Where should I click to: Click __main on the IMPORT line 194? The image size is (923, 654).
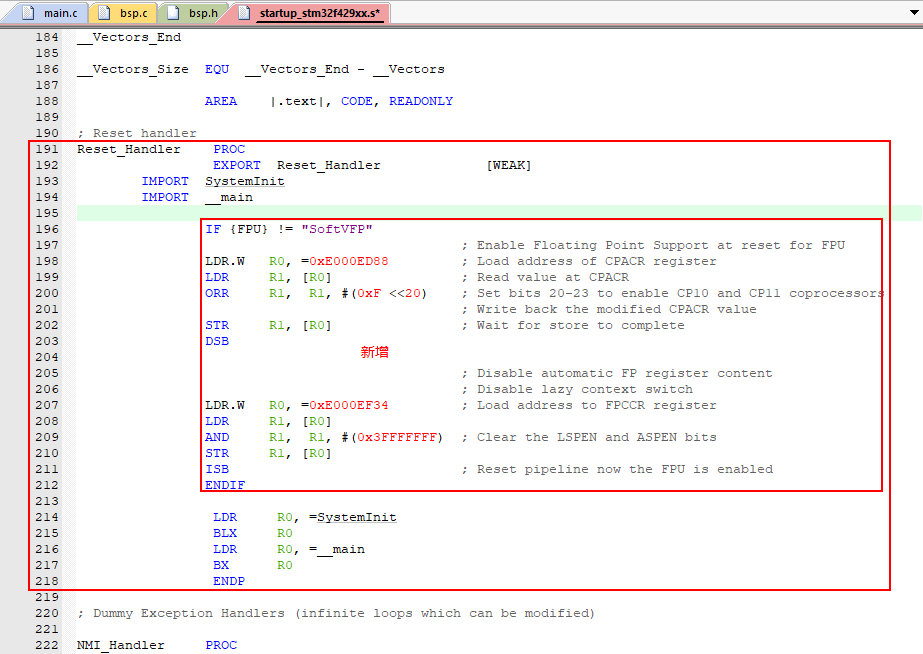229,198
